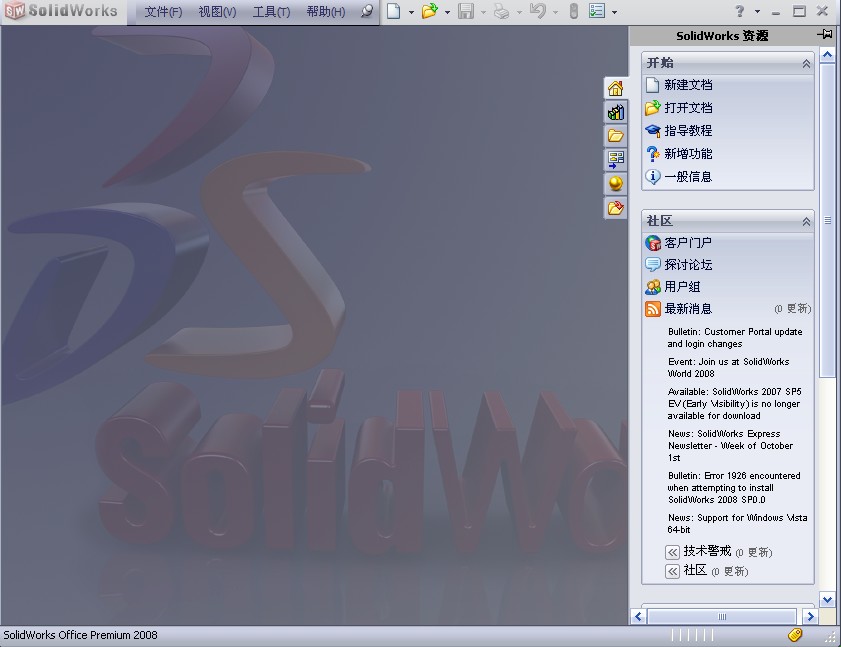Click the pushpin icon beside Help menu

(x=367, y=11)
